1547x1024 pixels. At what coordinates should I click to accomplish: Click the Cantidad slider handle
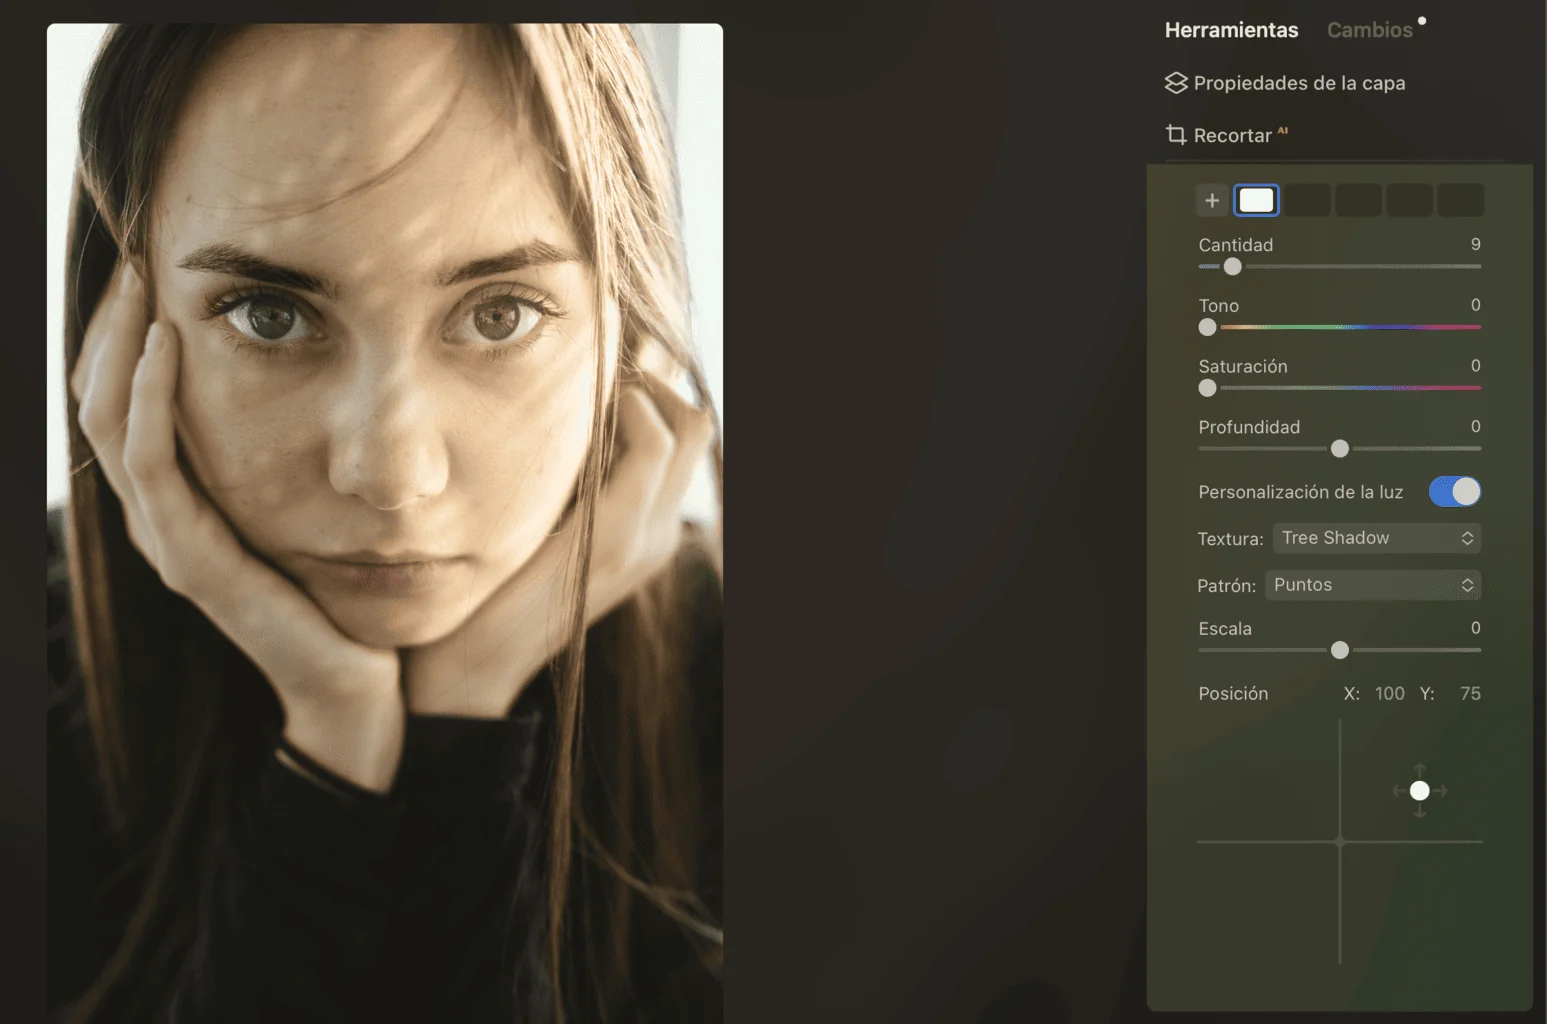click(1233, 267)
